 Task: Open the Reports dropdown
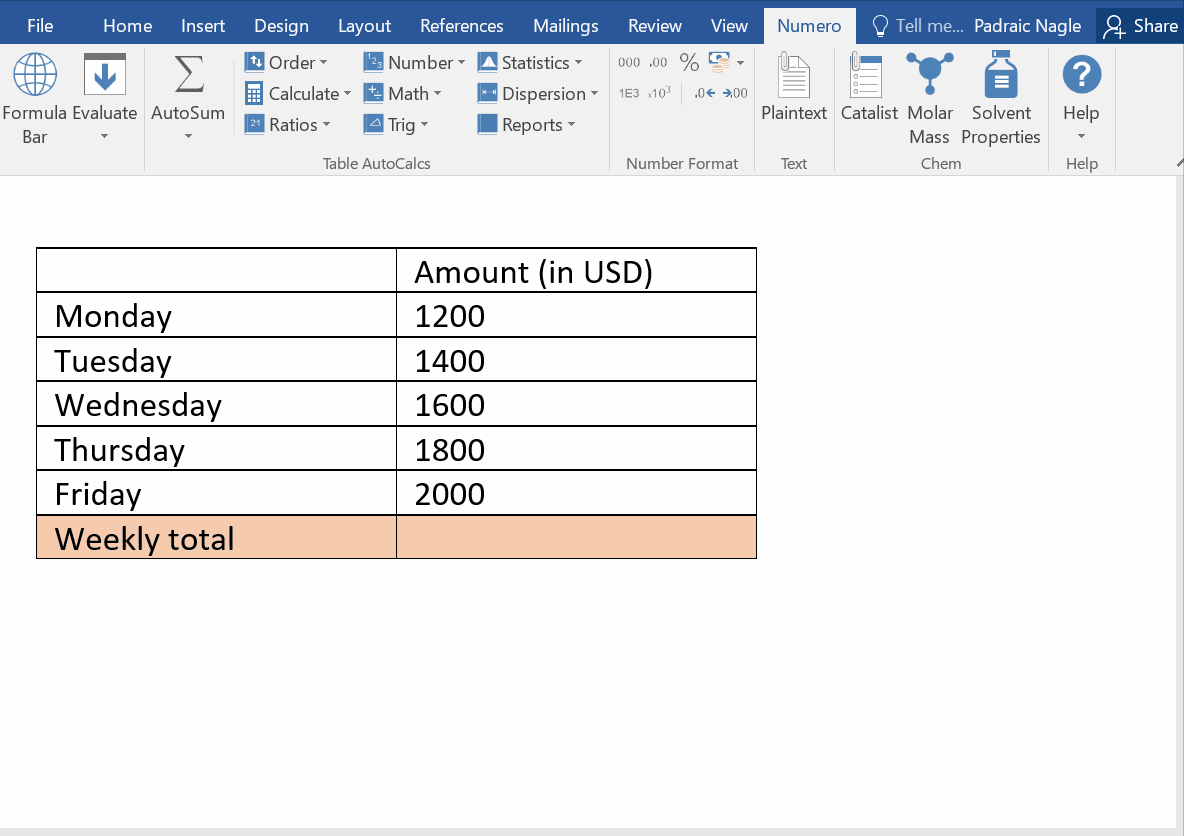point(527,125)
